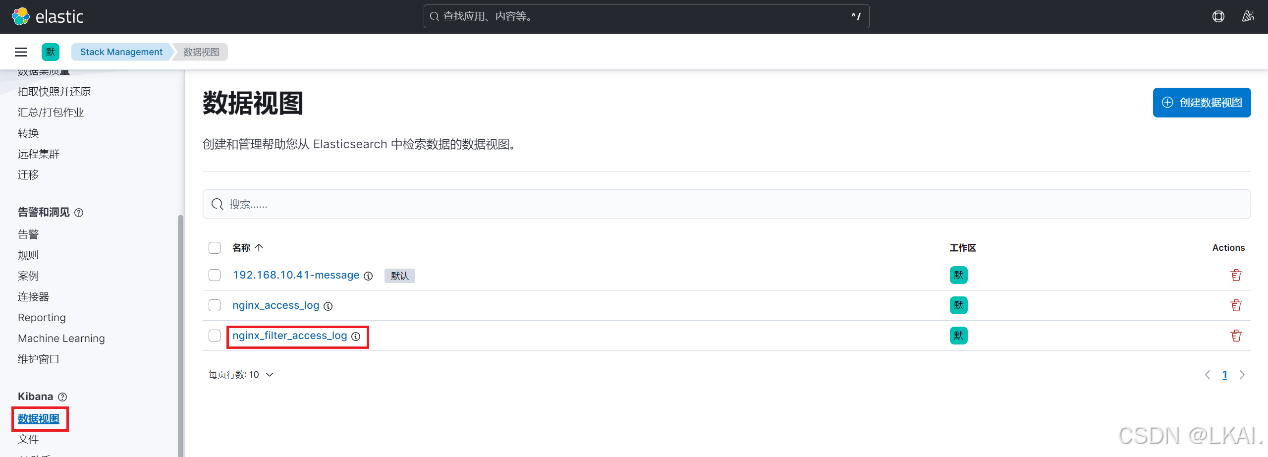Open 汇总/打包作业 in the sidebar
Viewport: 1268px width, 457px height.
(51, 112)
